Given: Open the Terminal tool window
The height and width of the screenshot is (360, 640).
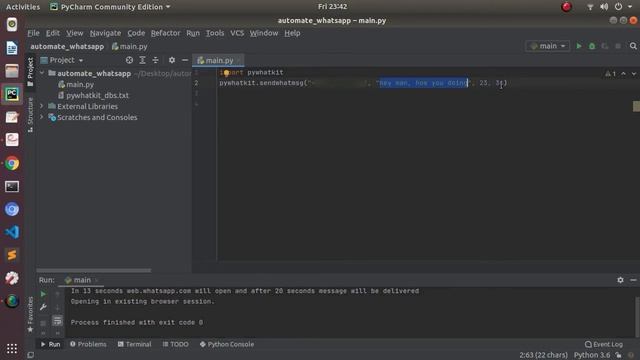Looking at the screenshot, I should pyautogui.click(x=135, y=344).
